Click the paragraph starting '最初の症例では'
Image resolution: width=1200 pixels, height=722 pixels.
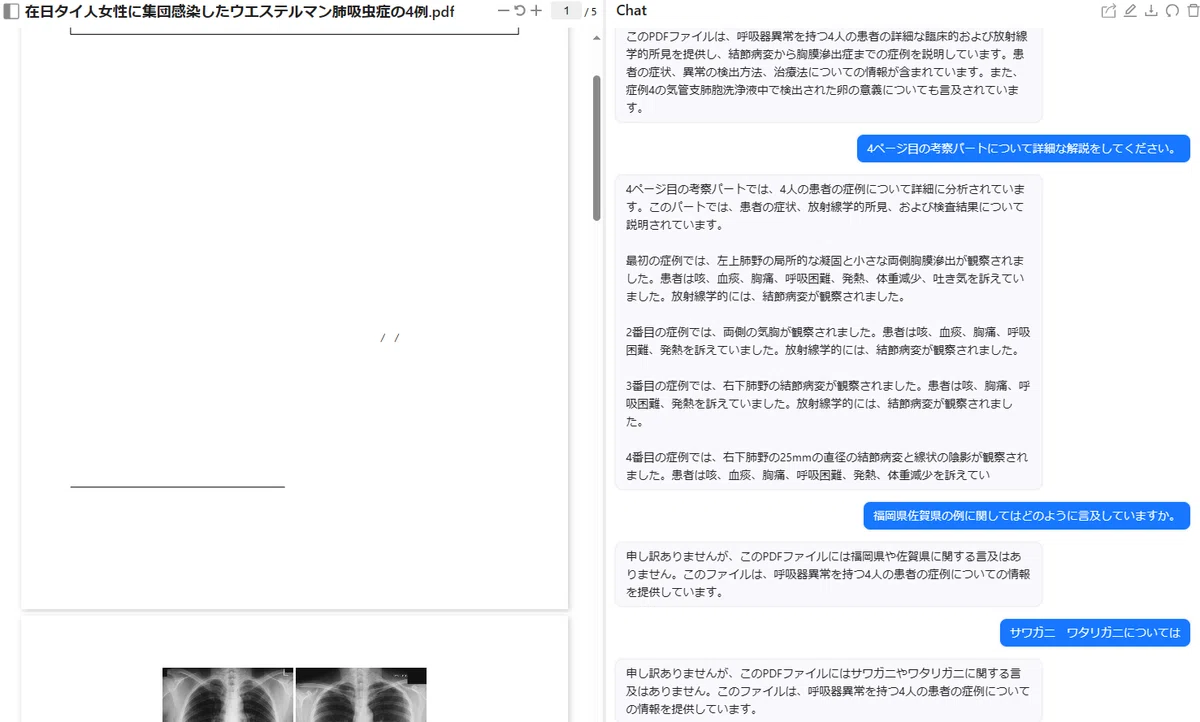click(826, 278)
